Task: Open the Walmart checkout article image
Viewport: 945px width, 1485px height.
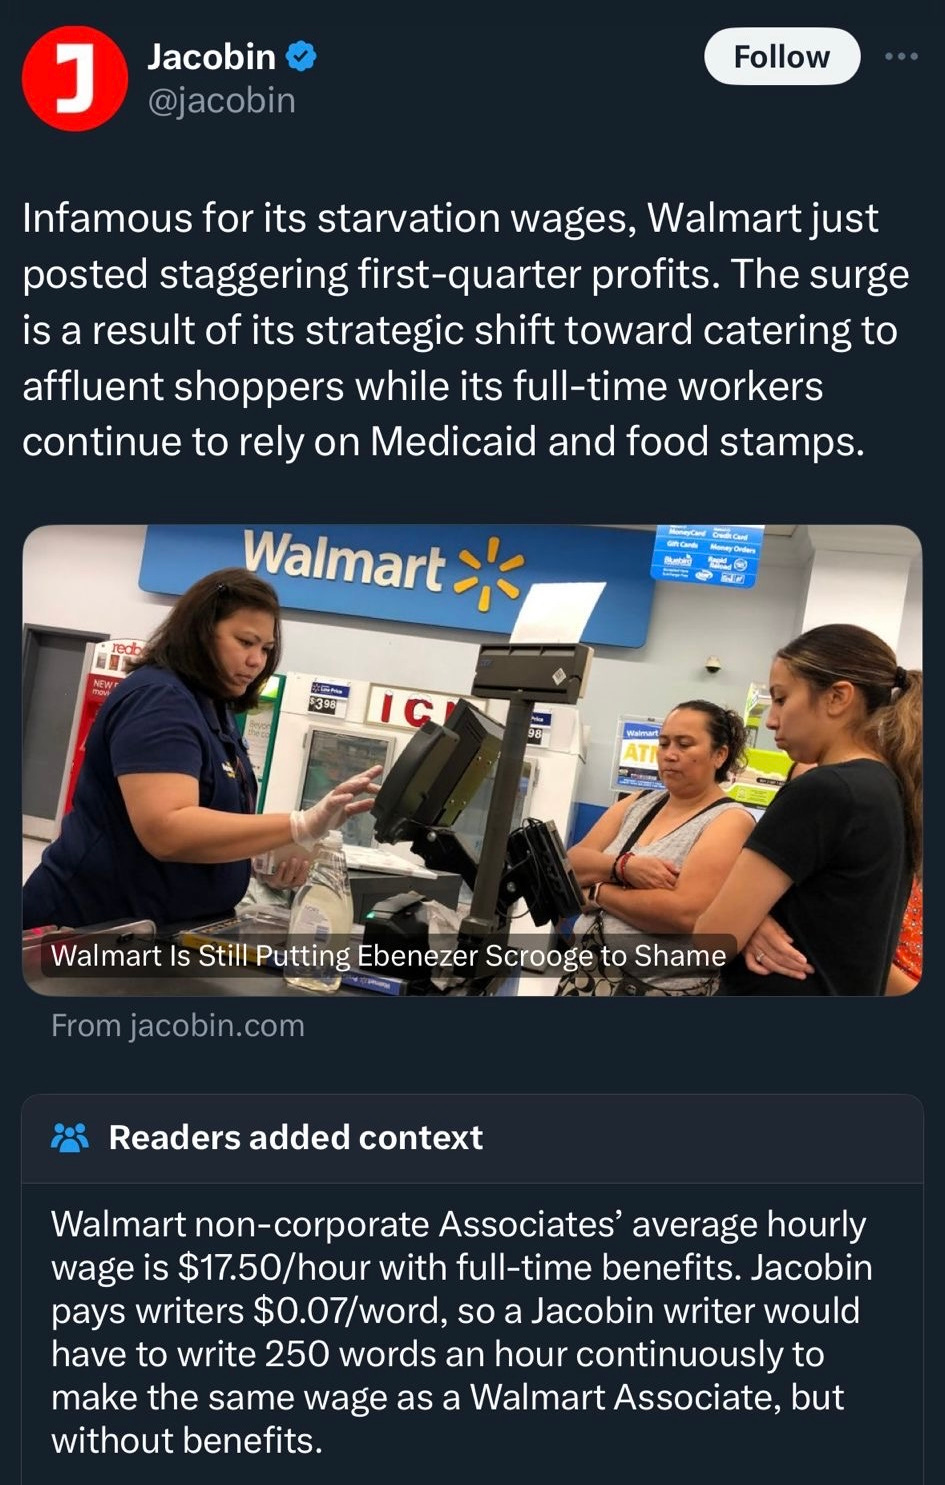Action: 472,760
